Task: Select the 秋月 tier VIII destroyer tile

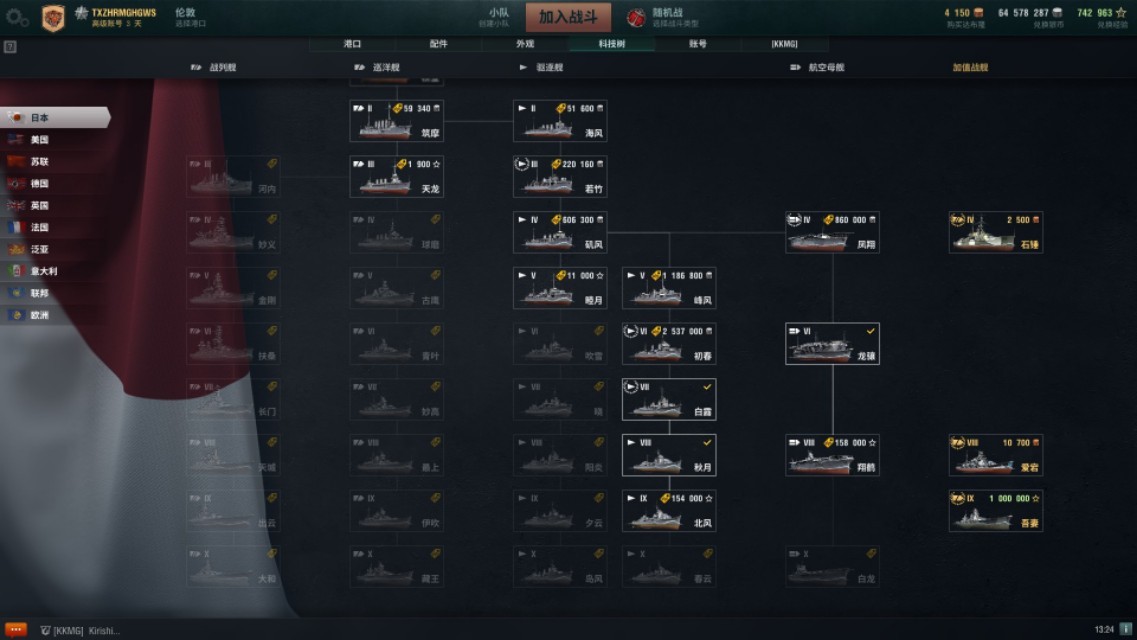Action: click(x=669, y=455)
